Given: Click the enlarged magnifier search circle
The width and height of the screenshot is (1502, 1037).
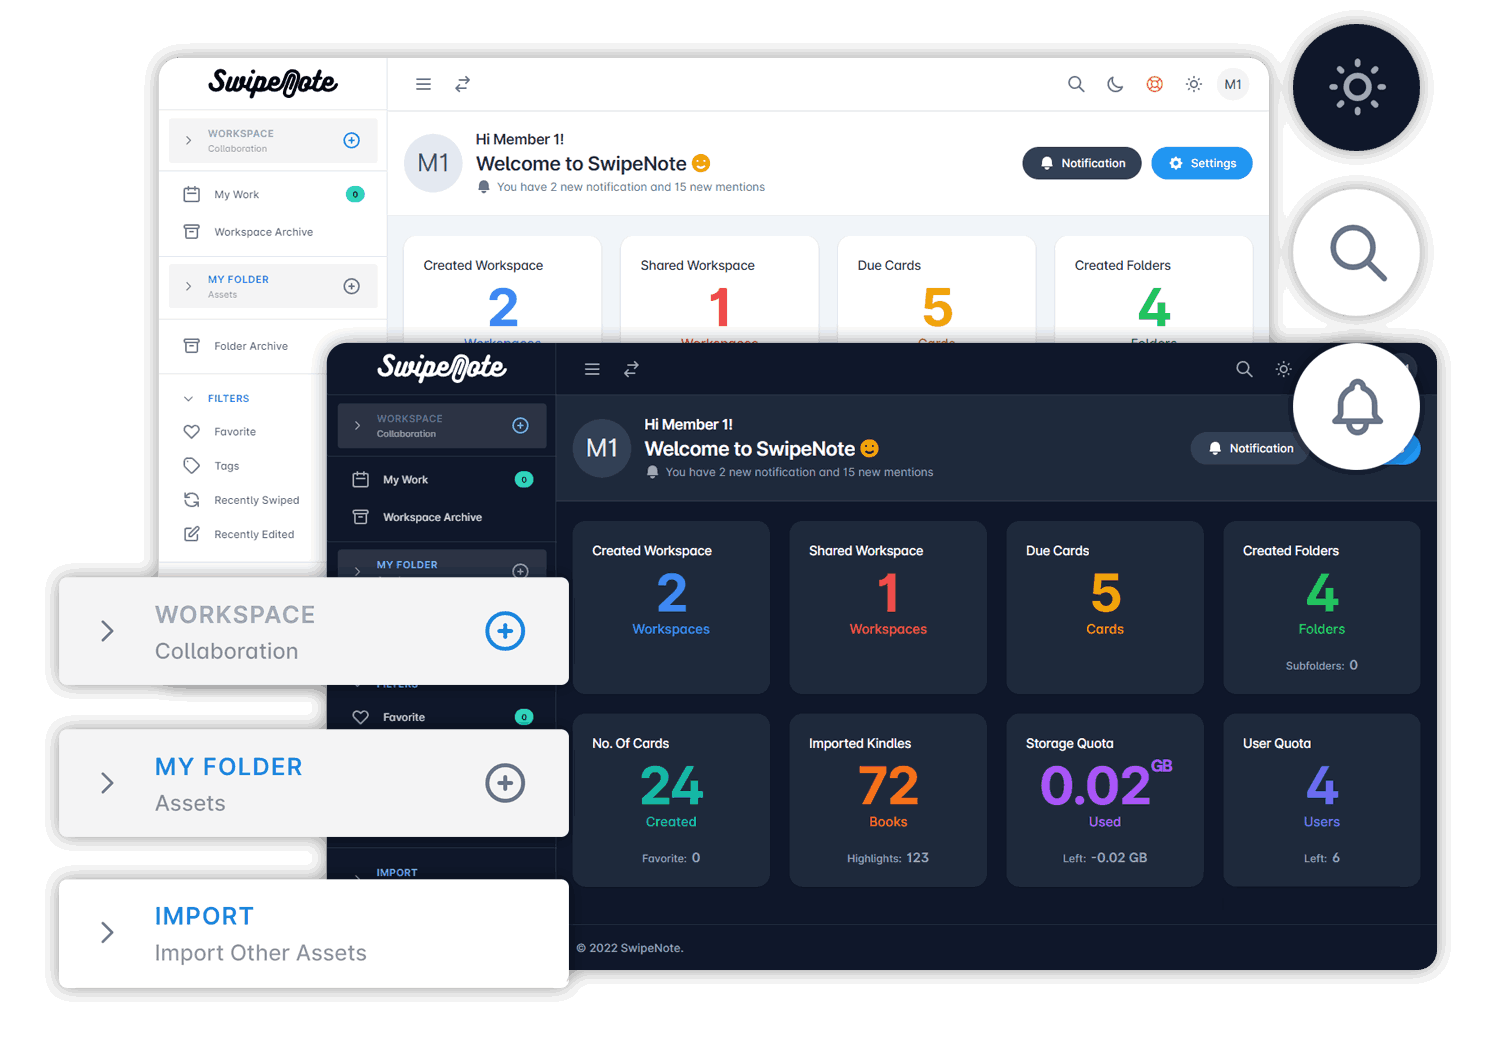Looking at the screenshot, I should 1357,252.
